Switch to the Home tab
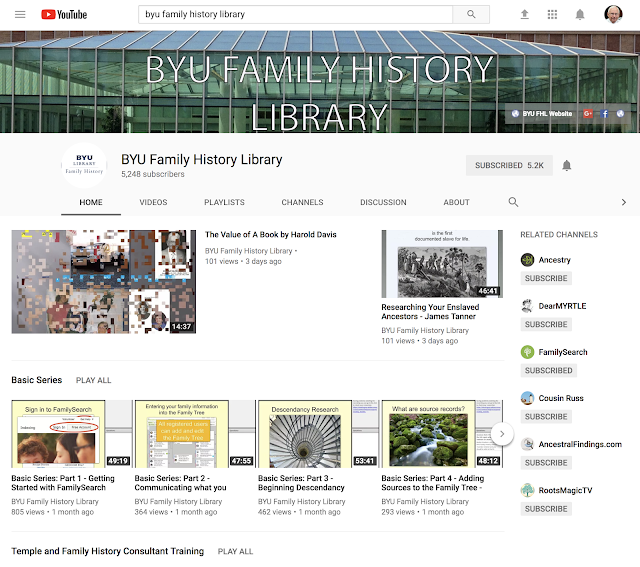Image resolution: width=640 pixels, height=567 pixels. (x=91, y=202)
